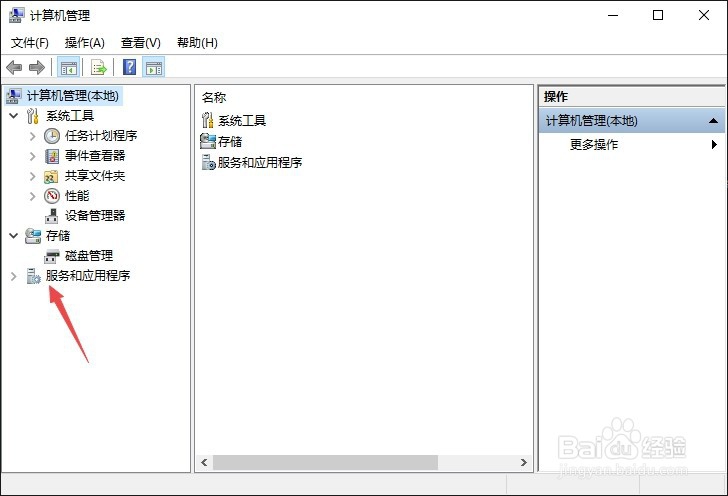Click the Back arrow toolbar icon
The image size is (728, 496).
coord(14,68)
